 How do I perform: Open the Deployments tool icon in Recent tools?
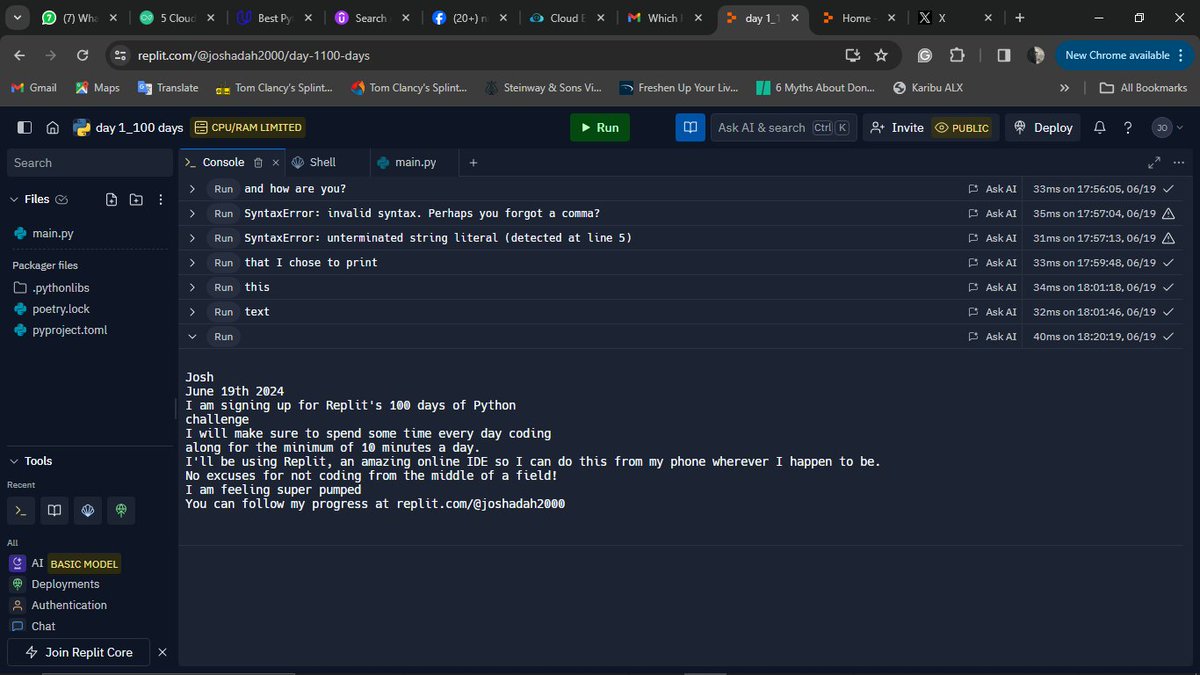click(x=122, y=510)
